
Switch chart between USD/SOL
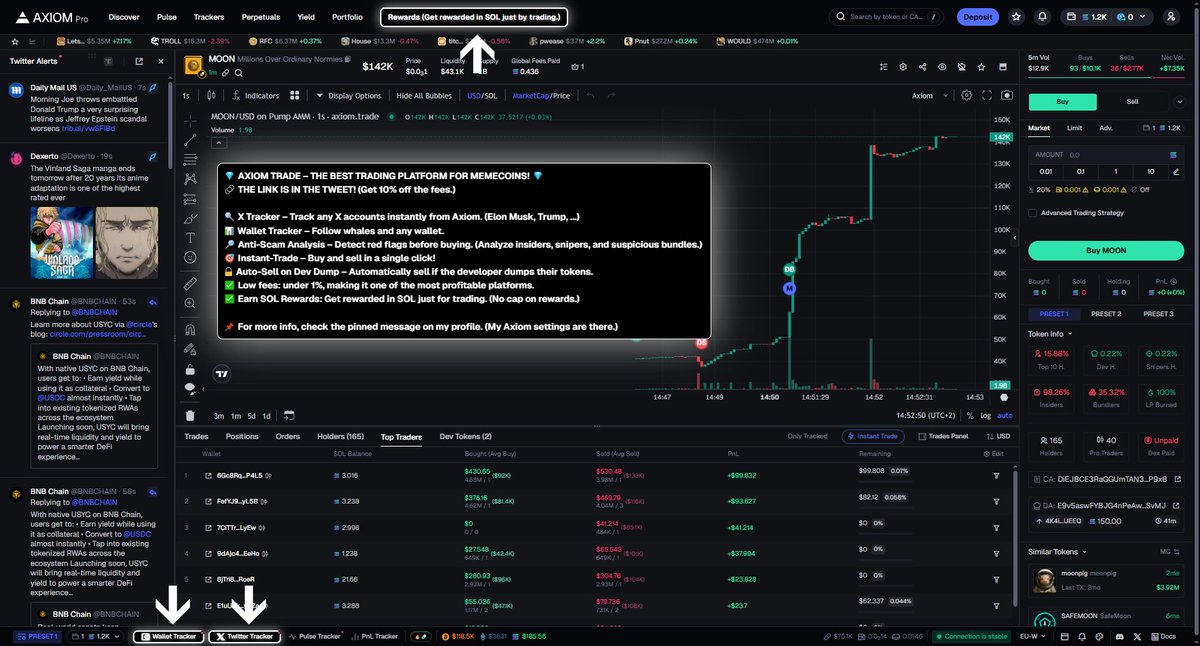(482, 96)
